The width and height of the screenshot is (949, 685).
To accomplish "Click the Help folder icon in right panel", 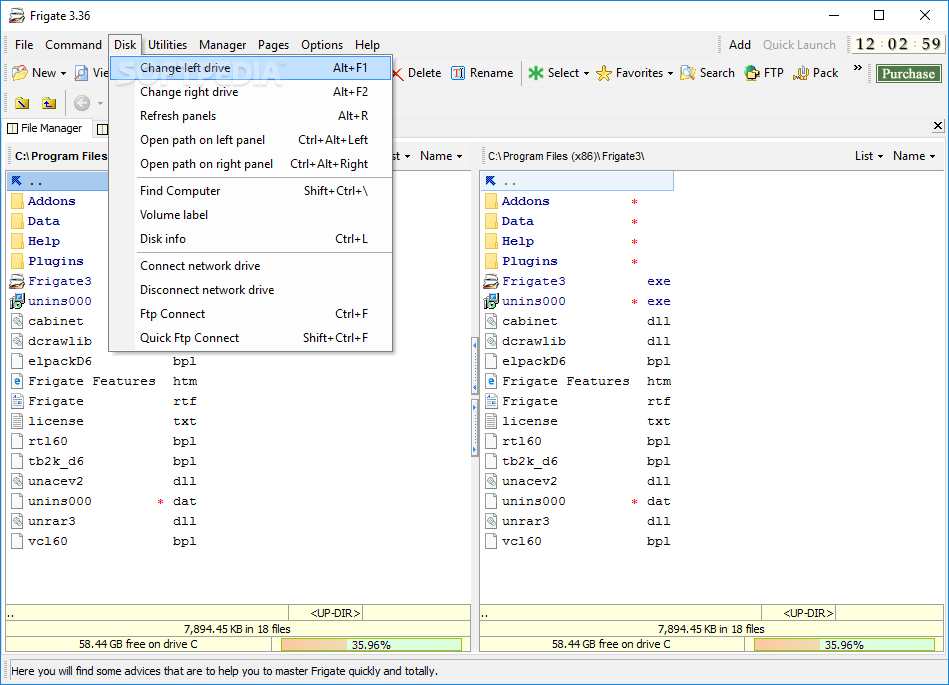I will coord(491,241).
